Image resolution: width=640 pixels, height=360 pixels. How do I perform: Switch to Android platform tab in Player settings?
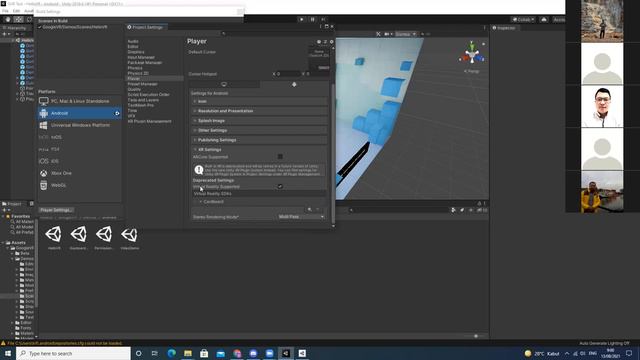294,84
